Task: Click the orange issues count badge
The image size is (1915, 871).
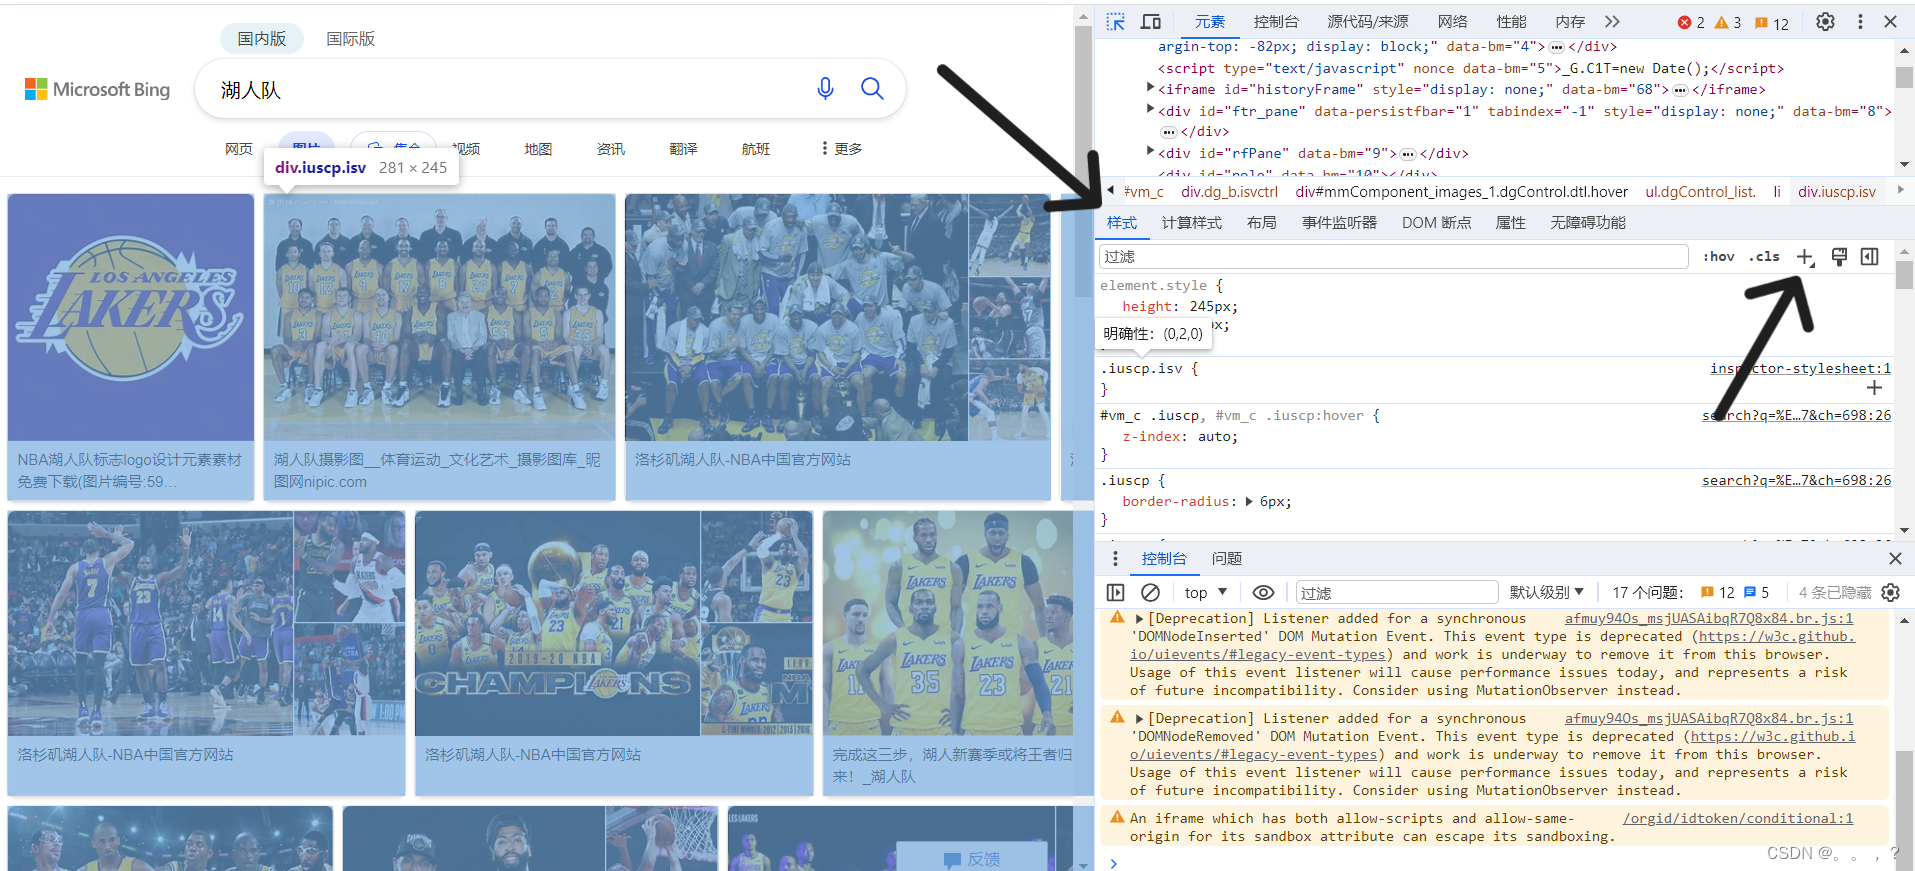Action: (x=1772, y=22)
